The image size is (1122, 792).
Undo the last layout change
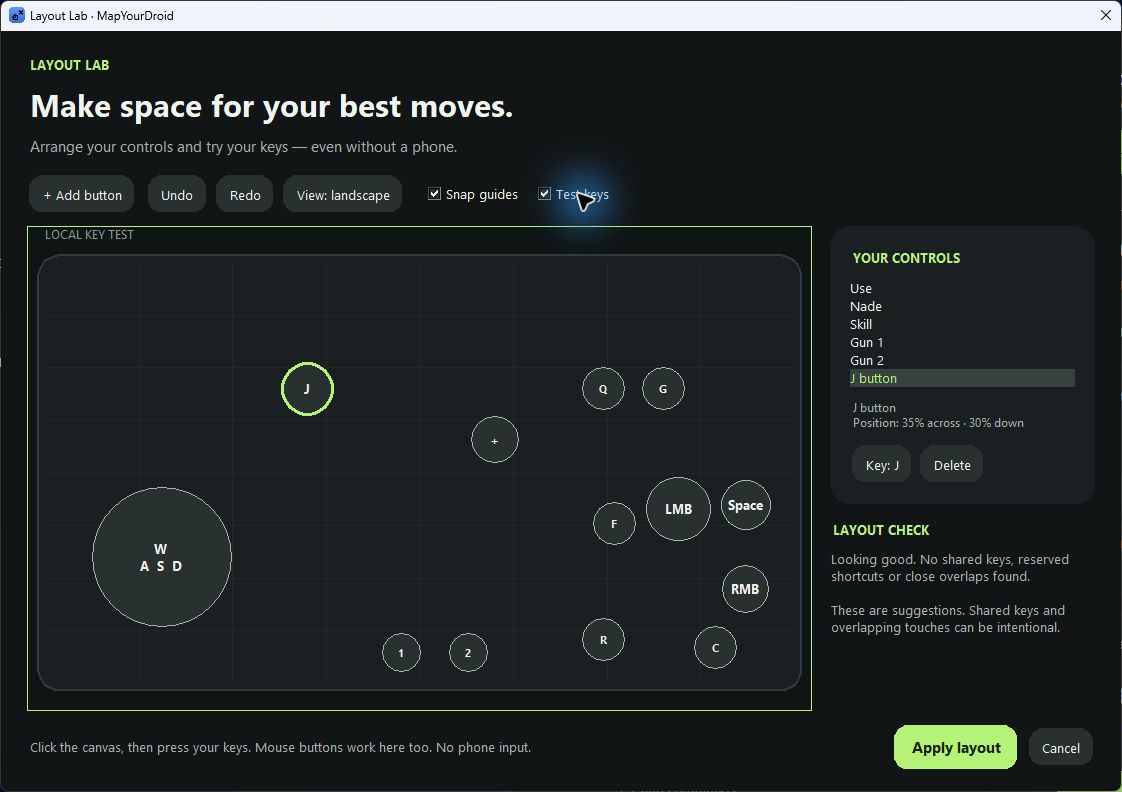pyautogui.click(x=177, y=195)
